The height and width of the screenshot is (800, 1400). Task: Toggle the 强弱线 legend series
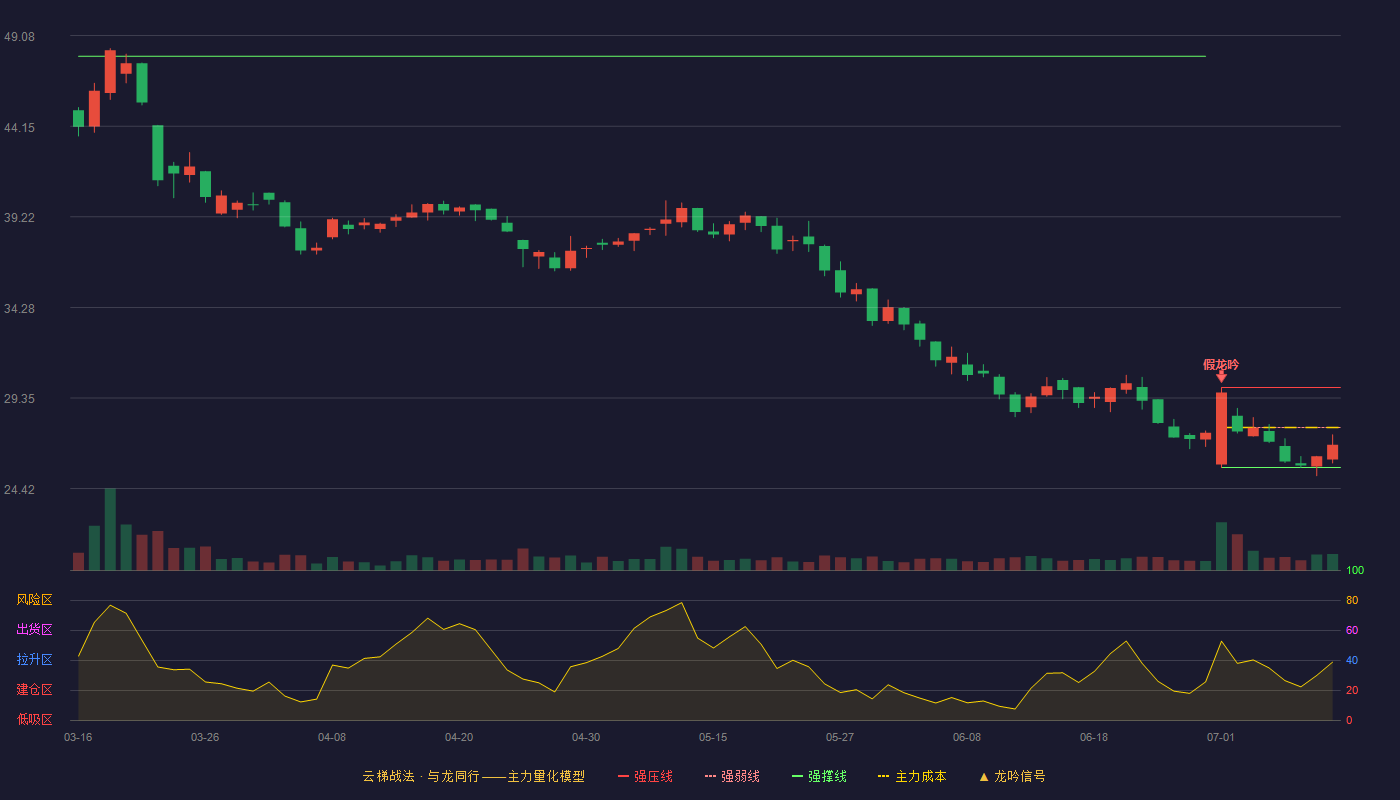[x=740, y=777]
